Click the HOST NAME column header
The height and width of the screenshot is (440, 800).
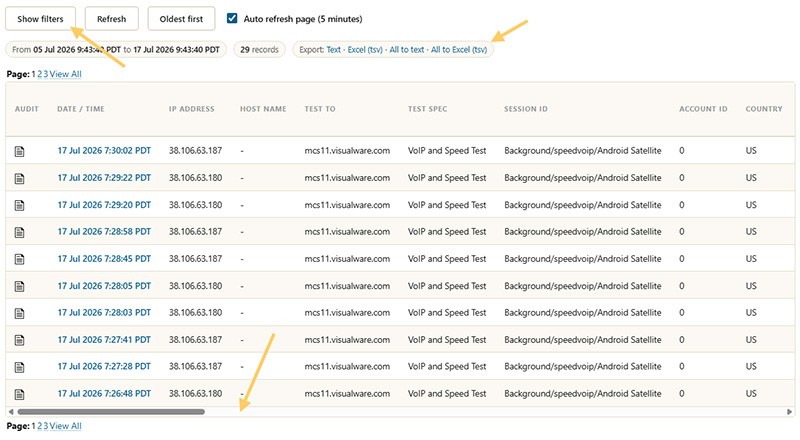[x=263, y=109]
